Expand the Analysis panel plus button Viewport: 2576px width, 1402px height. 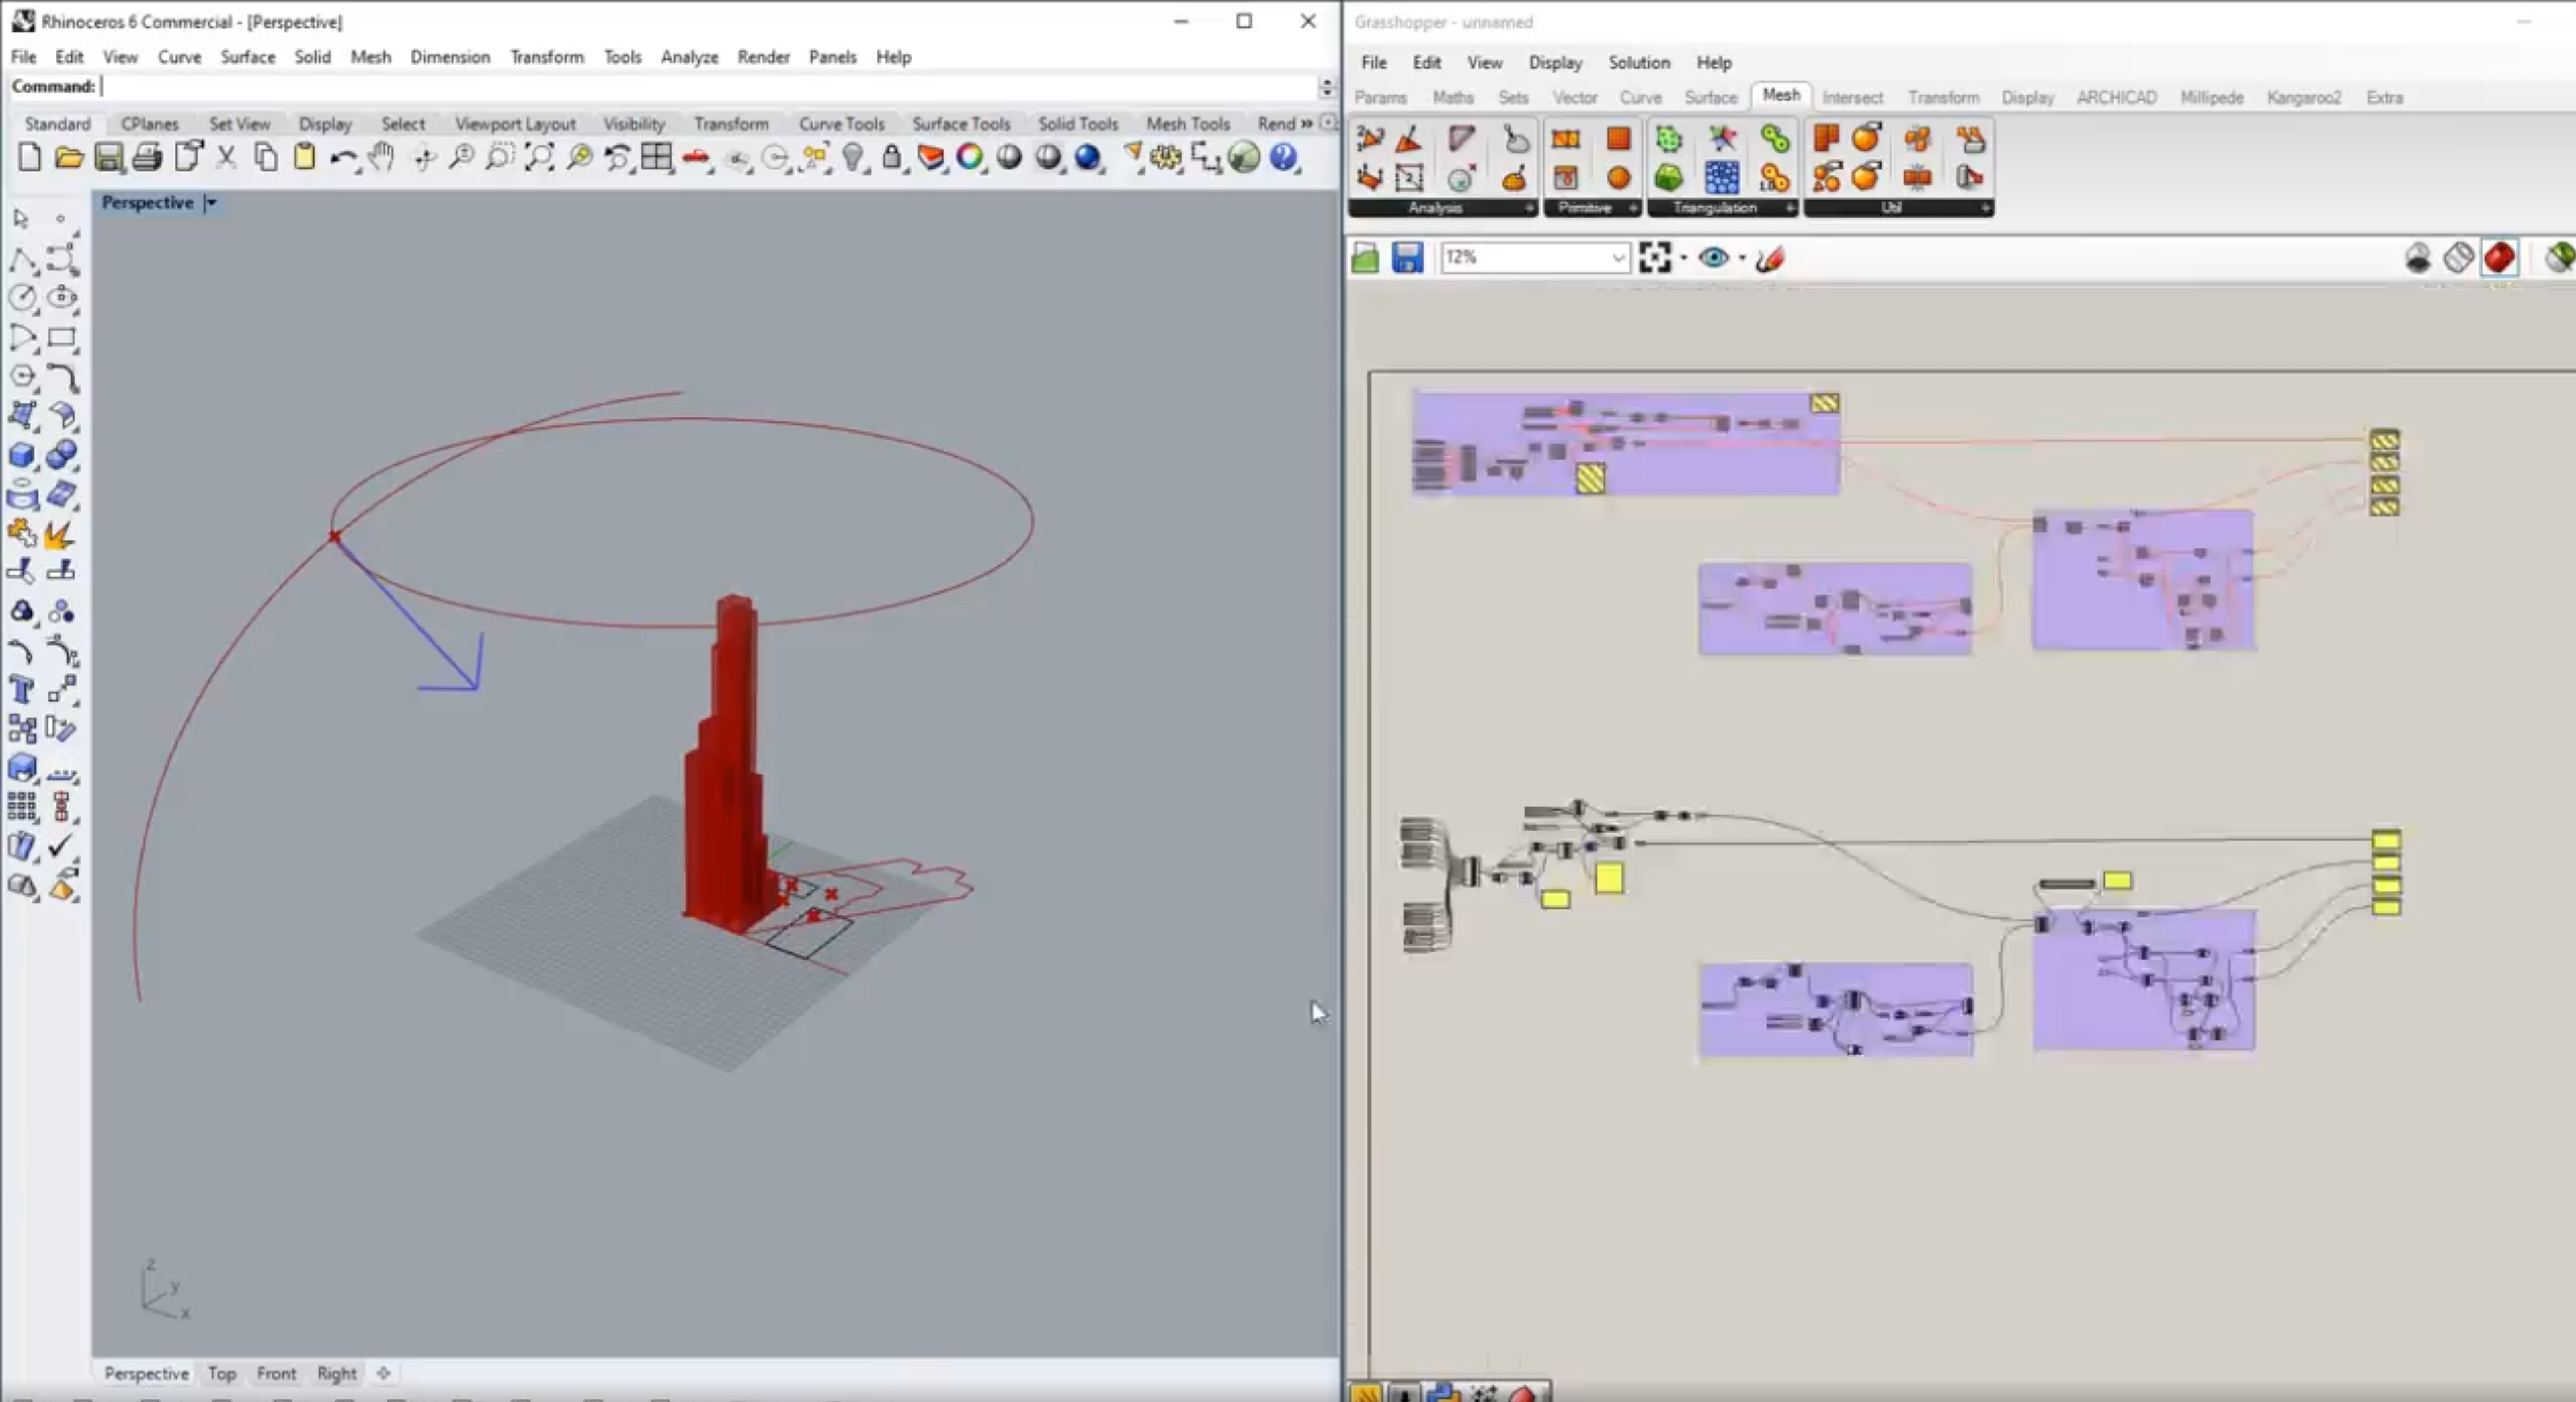1529,208
